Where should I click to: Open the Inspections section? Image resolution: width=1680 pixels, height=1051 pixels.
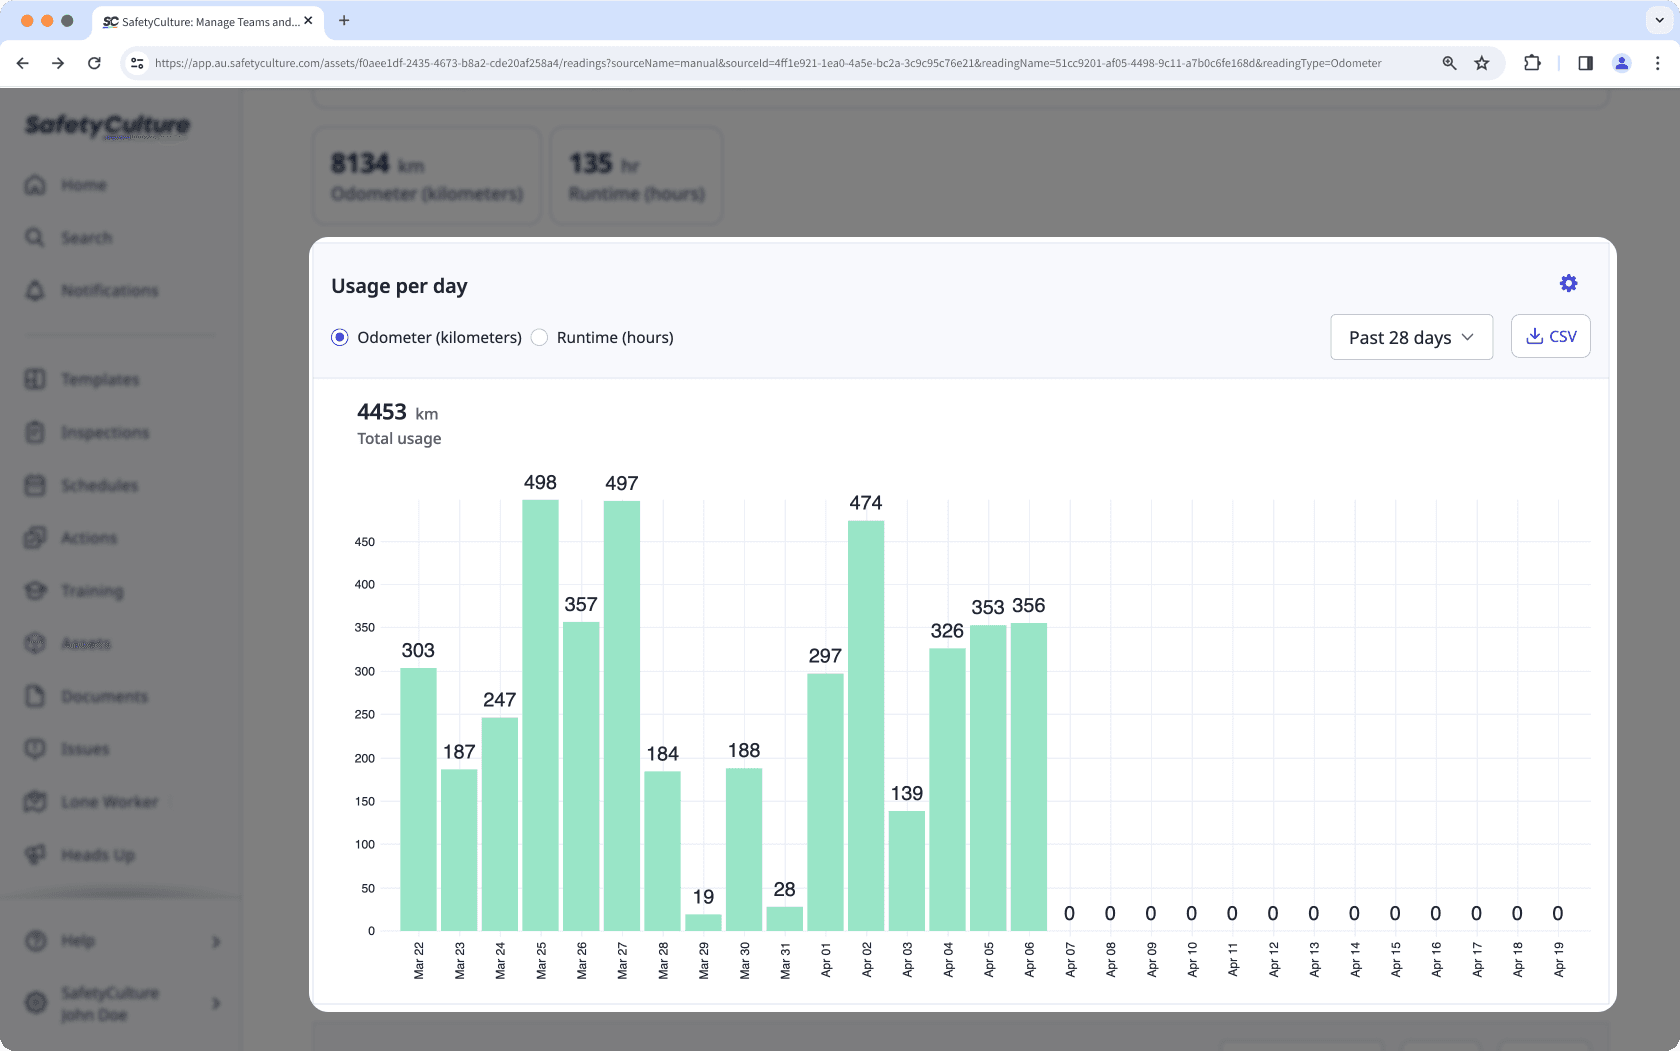tap(105, 432)
